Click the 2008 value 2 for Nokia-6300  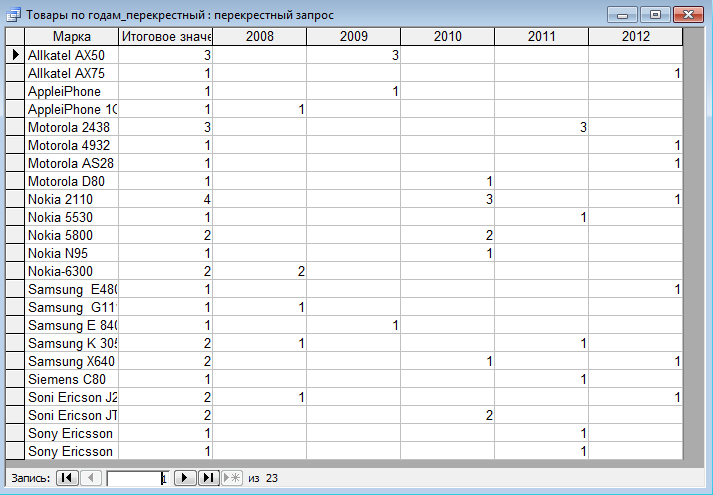[260, 271]
